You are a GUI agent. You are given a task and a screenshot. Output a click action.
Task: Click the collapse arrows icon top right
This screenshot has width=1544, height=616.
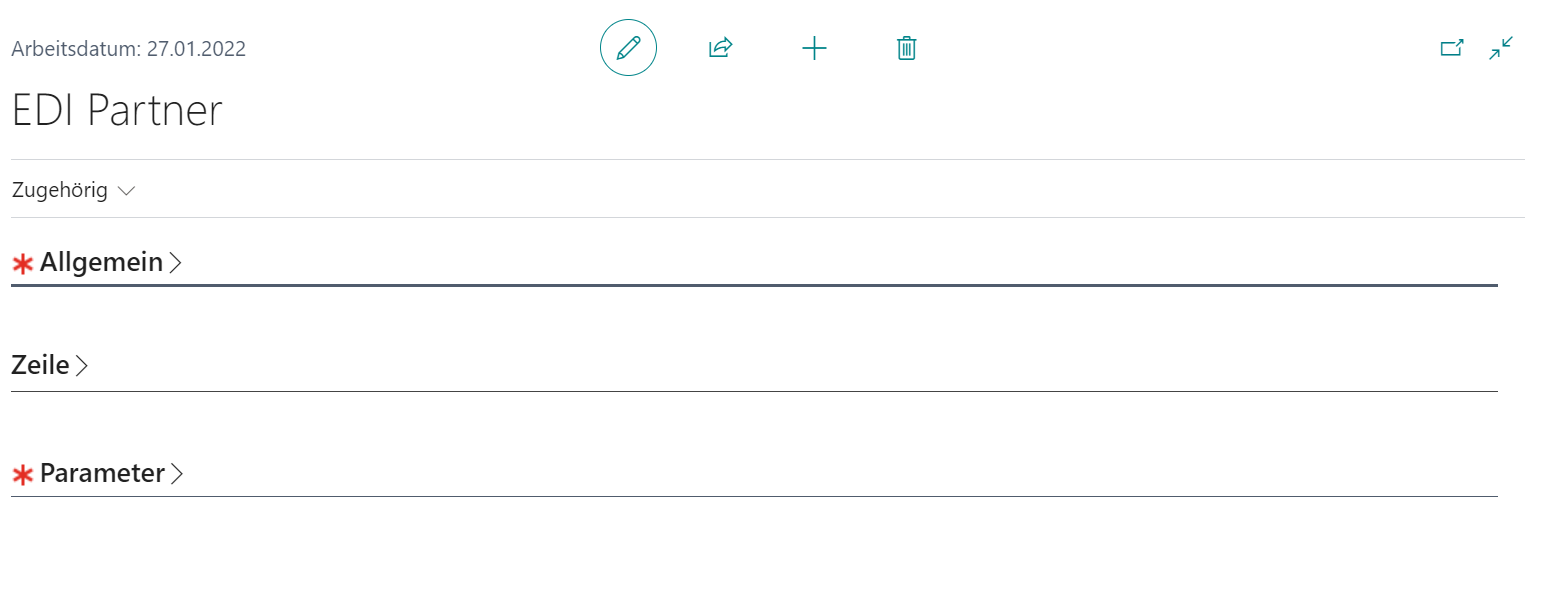[x=1501, y=48]
